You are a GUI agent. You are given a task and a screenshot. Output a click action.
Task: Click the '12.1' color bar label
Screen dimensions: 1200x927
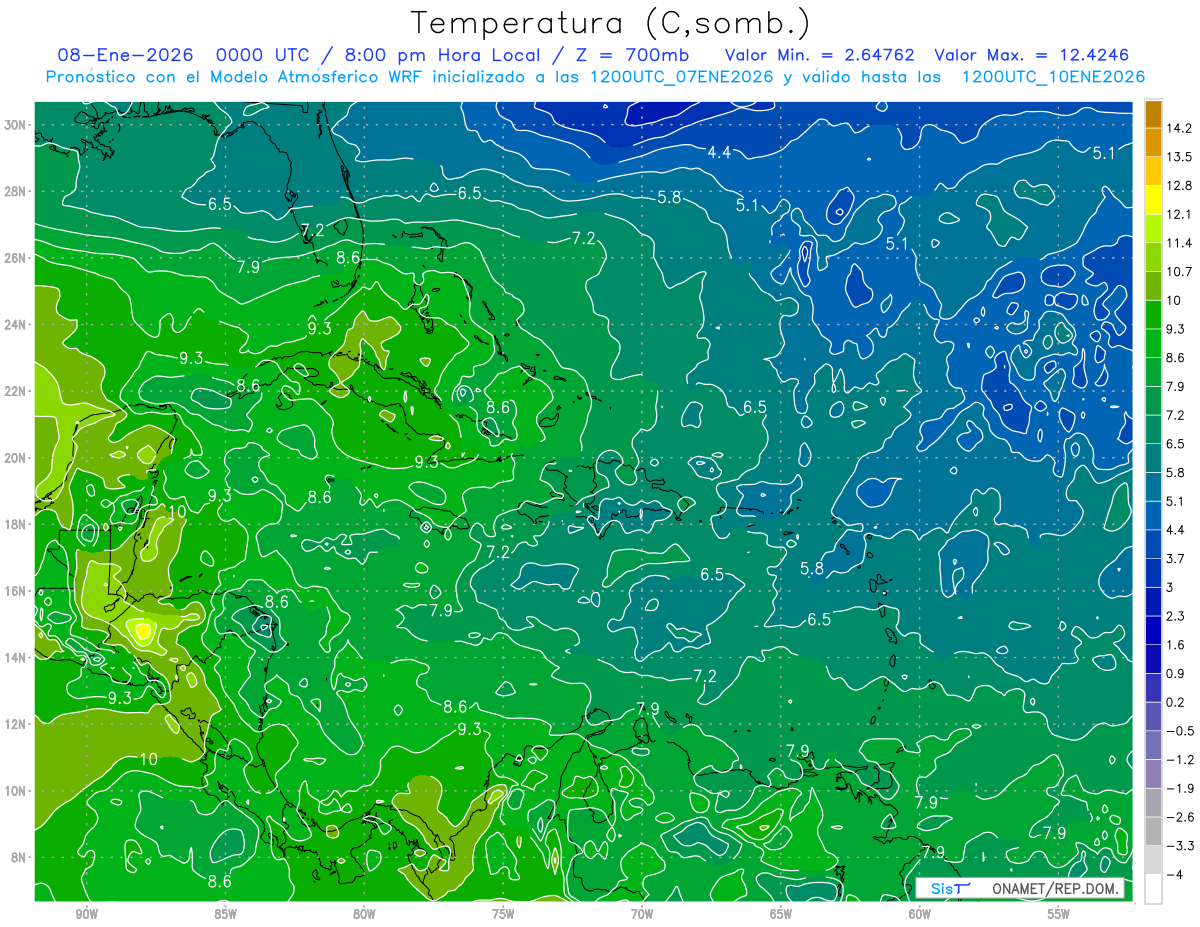pyautogui.click(x=1178, y=214)
